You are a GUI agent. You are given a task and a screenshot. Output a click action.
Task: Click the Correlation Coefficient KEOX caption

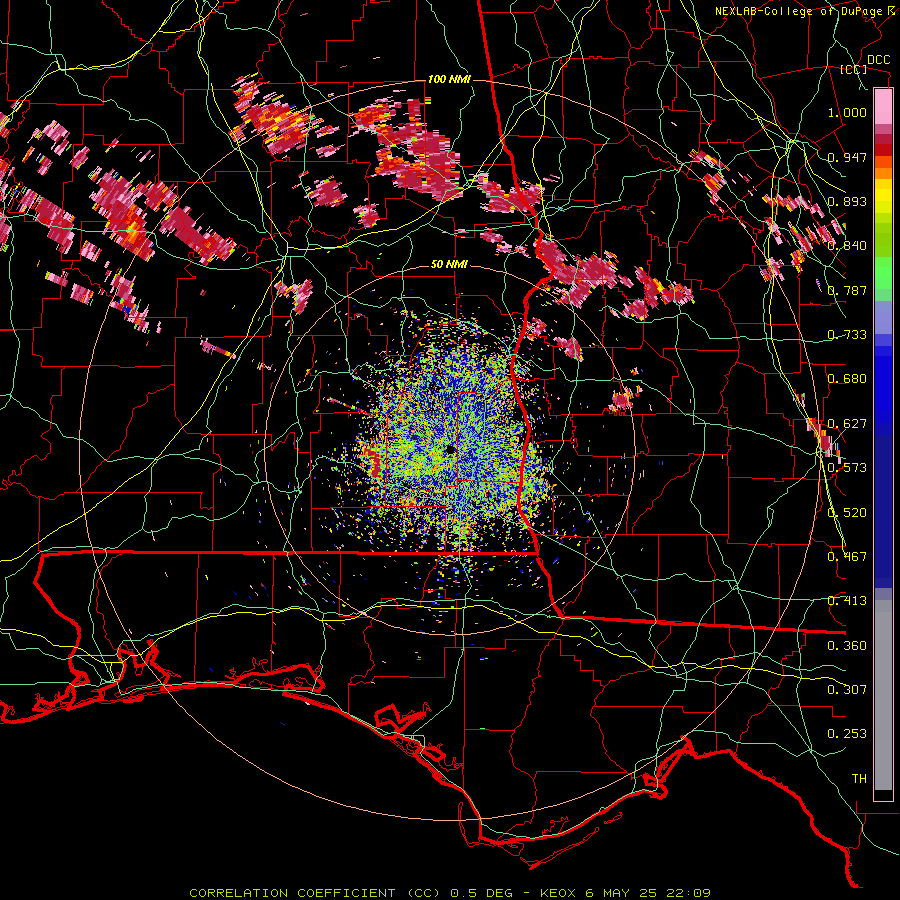pos(449,893)
